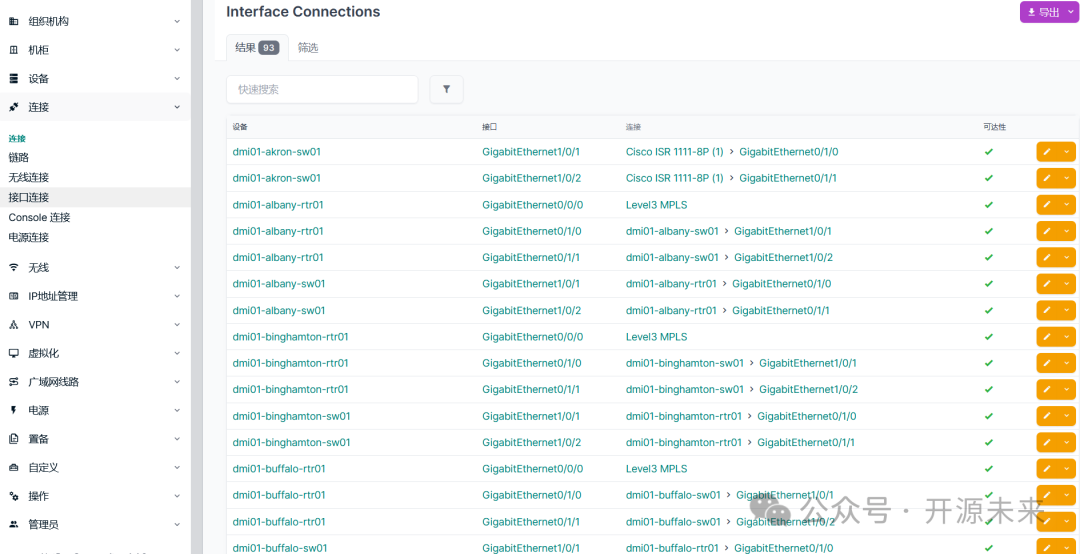This screenshot has height=554, width=1080.
Task: Open Console 连接 in the sidebar
Action: pyautogui.click(x=39, y=218)
